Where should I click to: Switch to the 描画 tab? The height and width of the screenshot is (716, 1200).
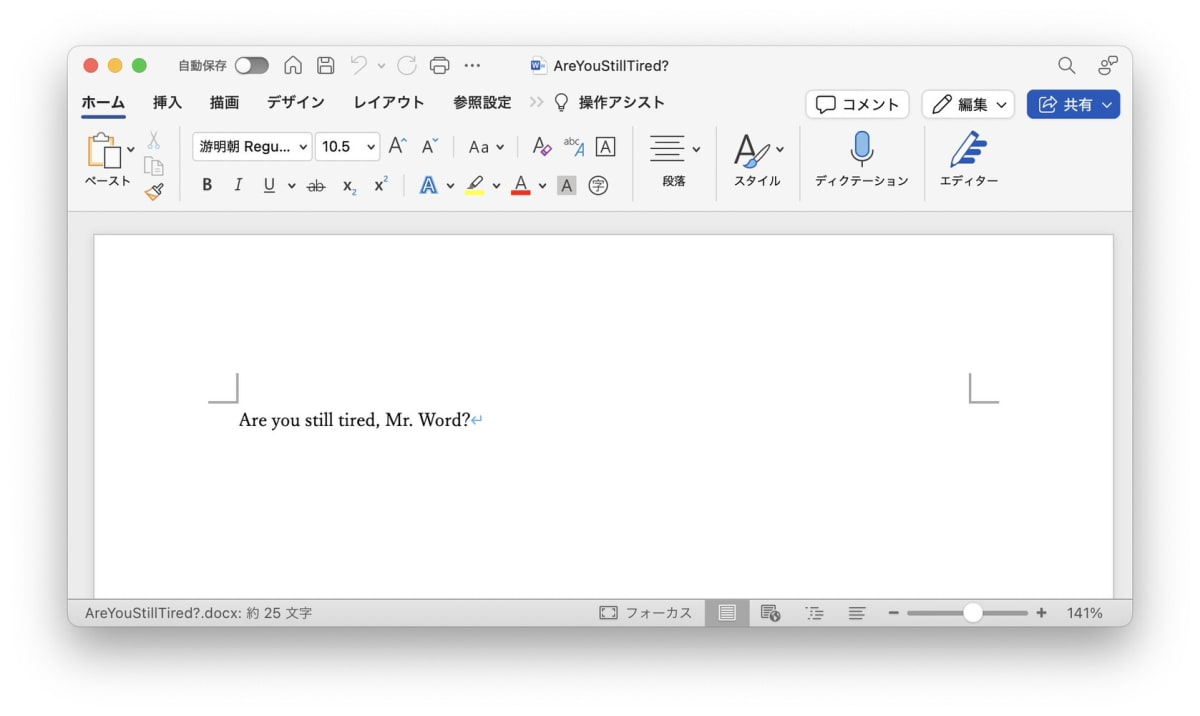coord(224,102)
